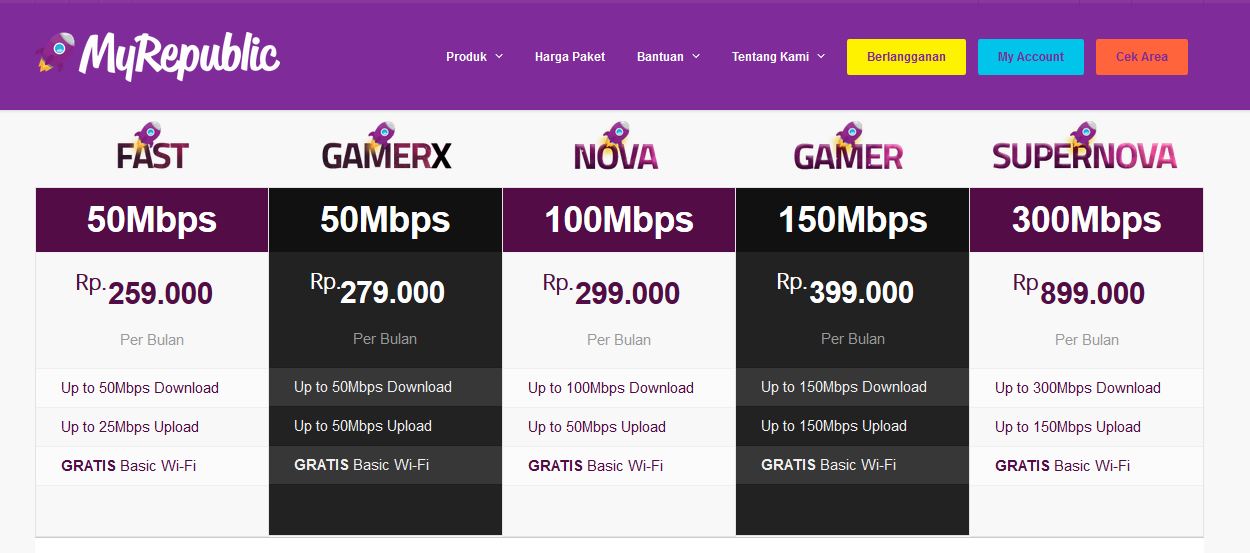Select the 50Mbps FAST plan header

tap(152, 220)
